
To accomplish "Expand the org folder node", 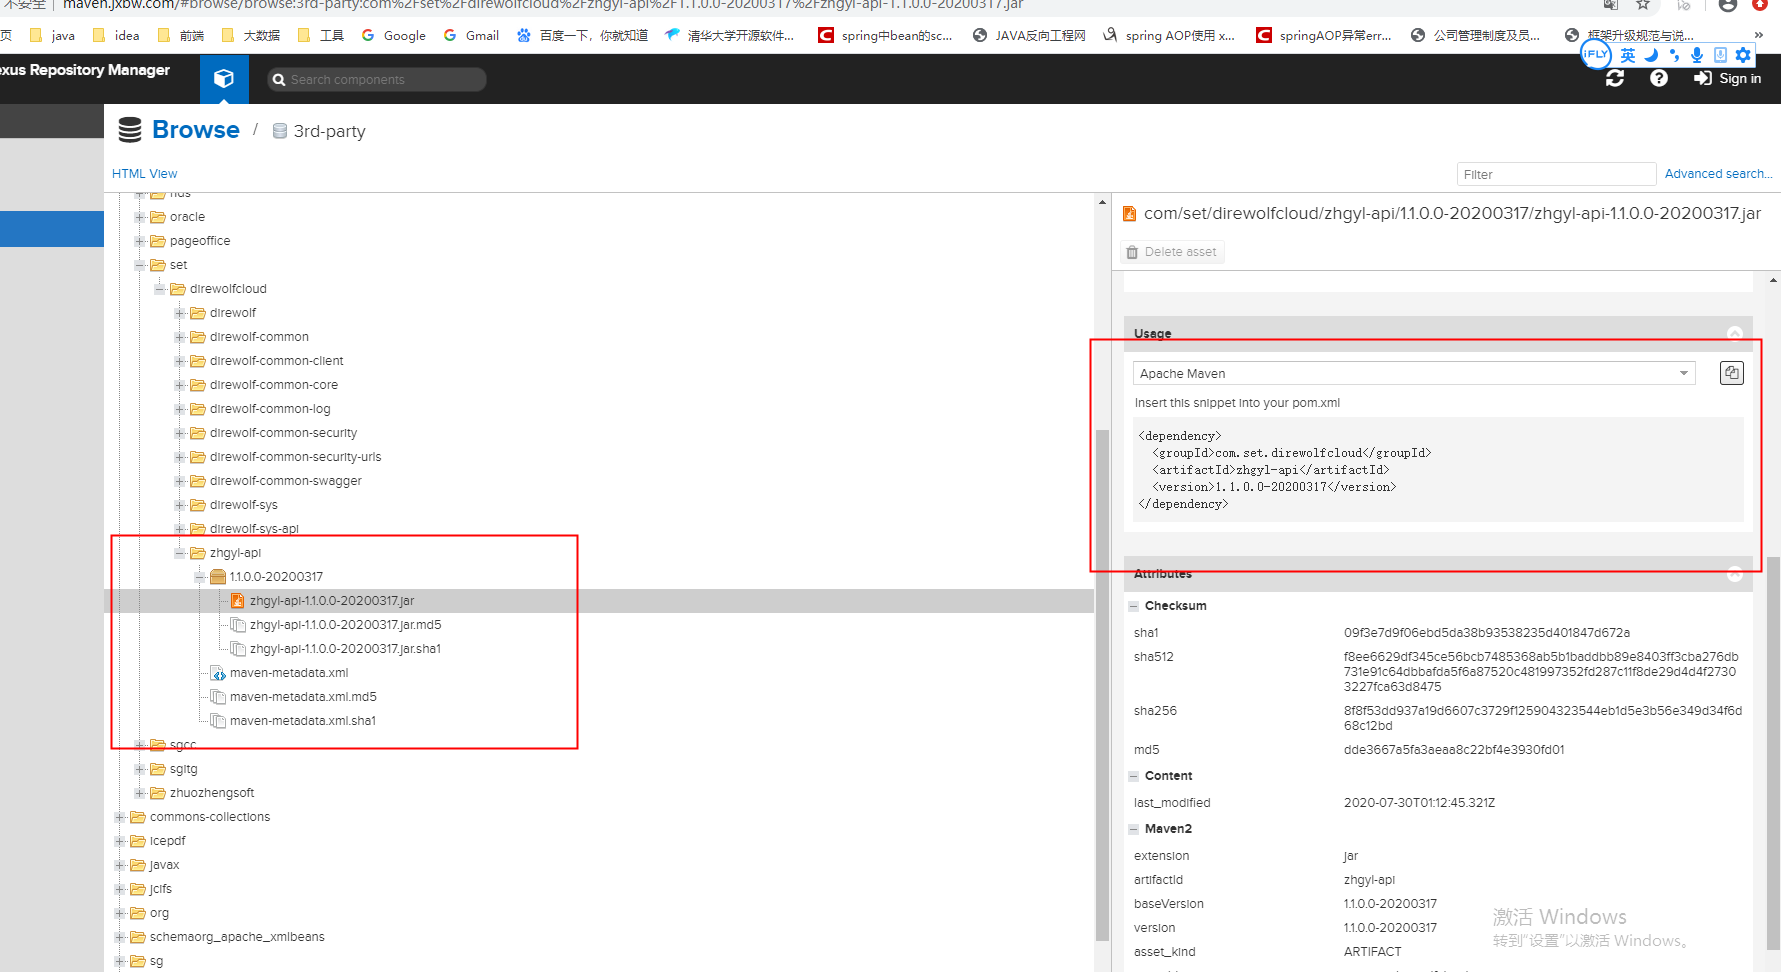I will [x=121, y=913].
